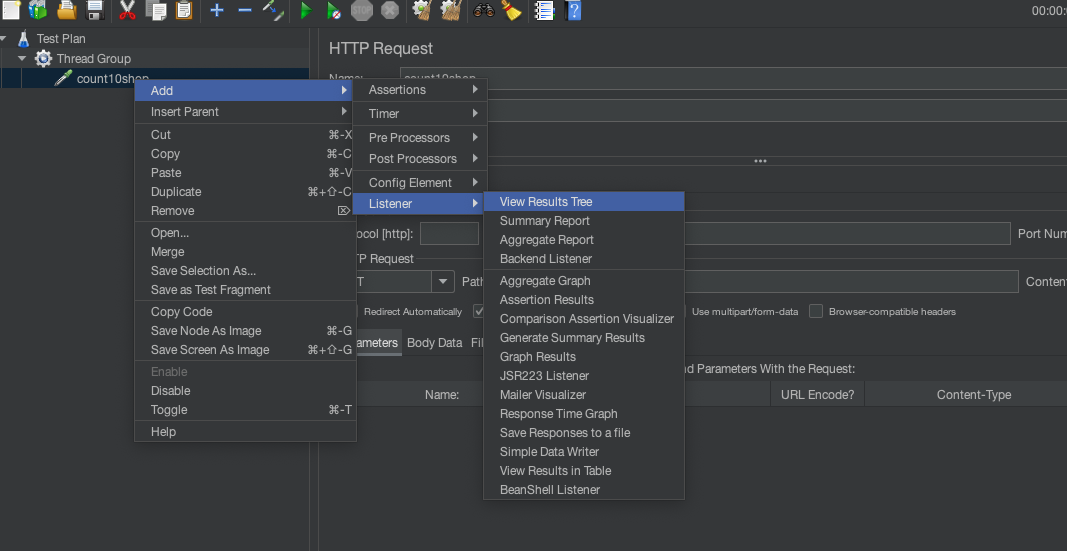Choose Graph Results listener
This screenshot has height=551, width=1067.
pos(584,356)
